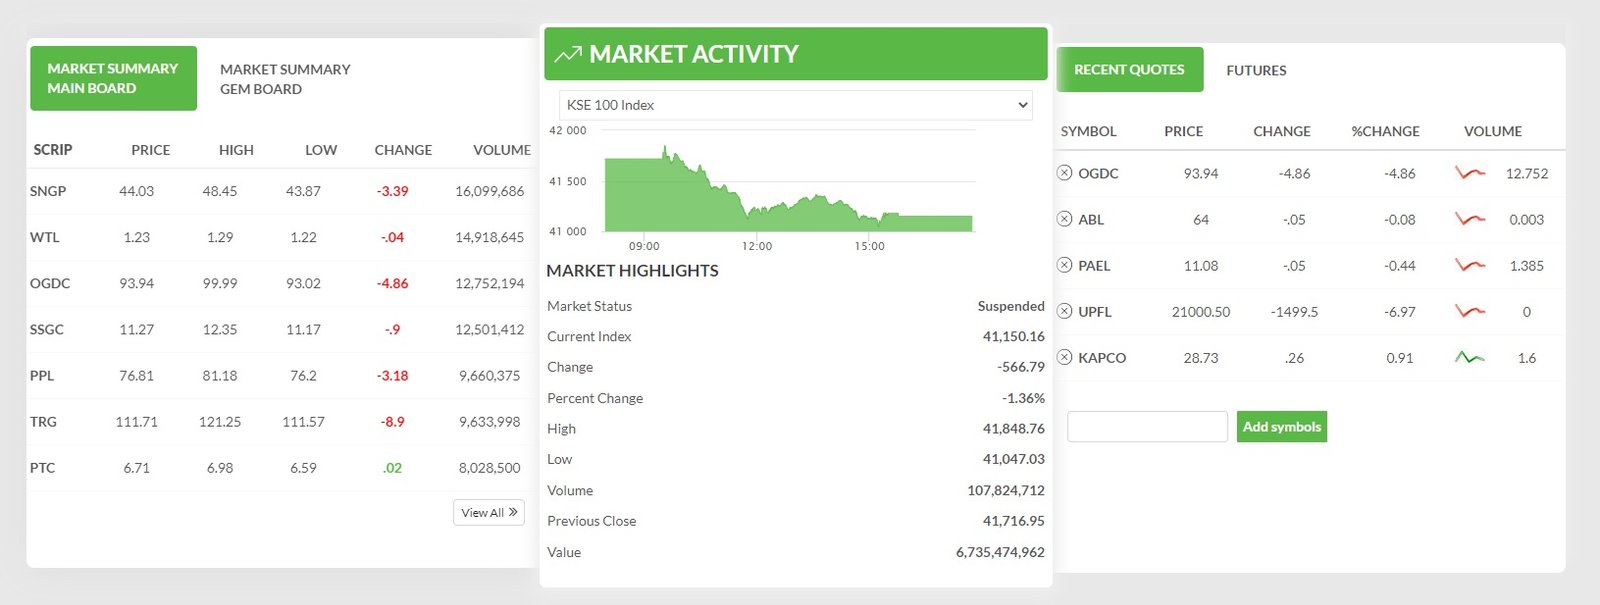Remove PAEL from recent quotes
The width and height of the screenshot is (1600, 605).
click(1064, 265)
